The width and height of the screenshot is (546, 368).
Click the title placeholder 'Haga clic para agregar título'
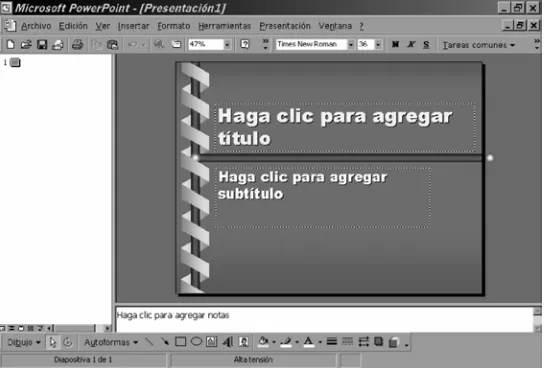(x=345, y=127)
